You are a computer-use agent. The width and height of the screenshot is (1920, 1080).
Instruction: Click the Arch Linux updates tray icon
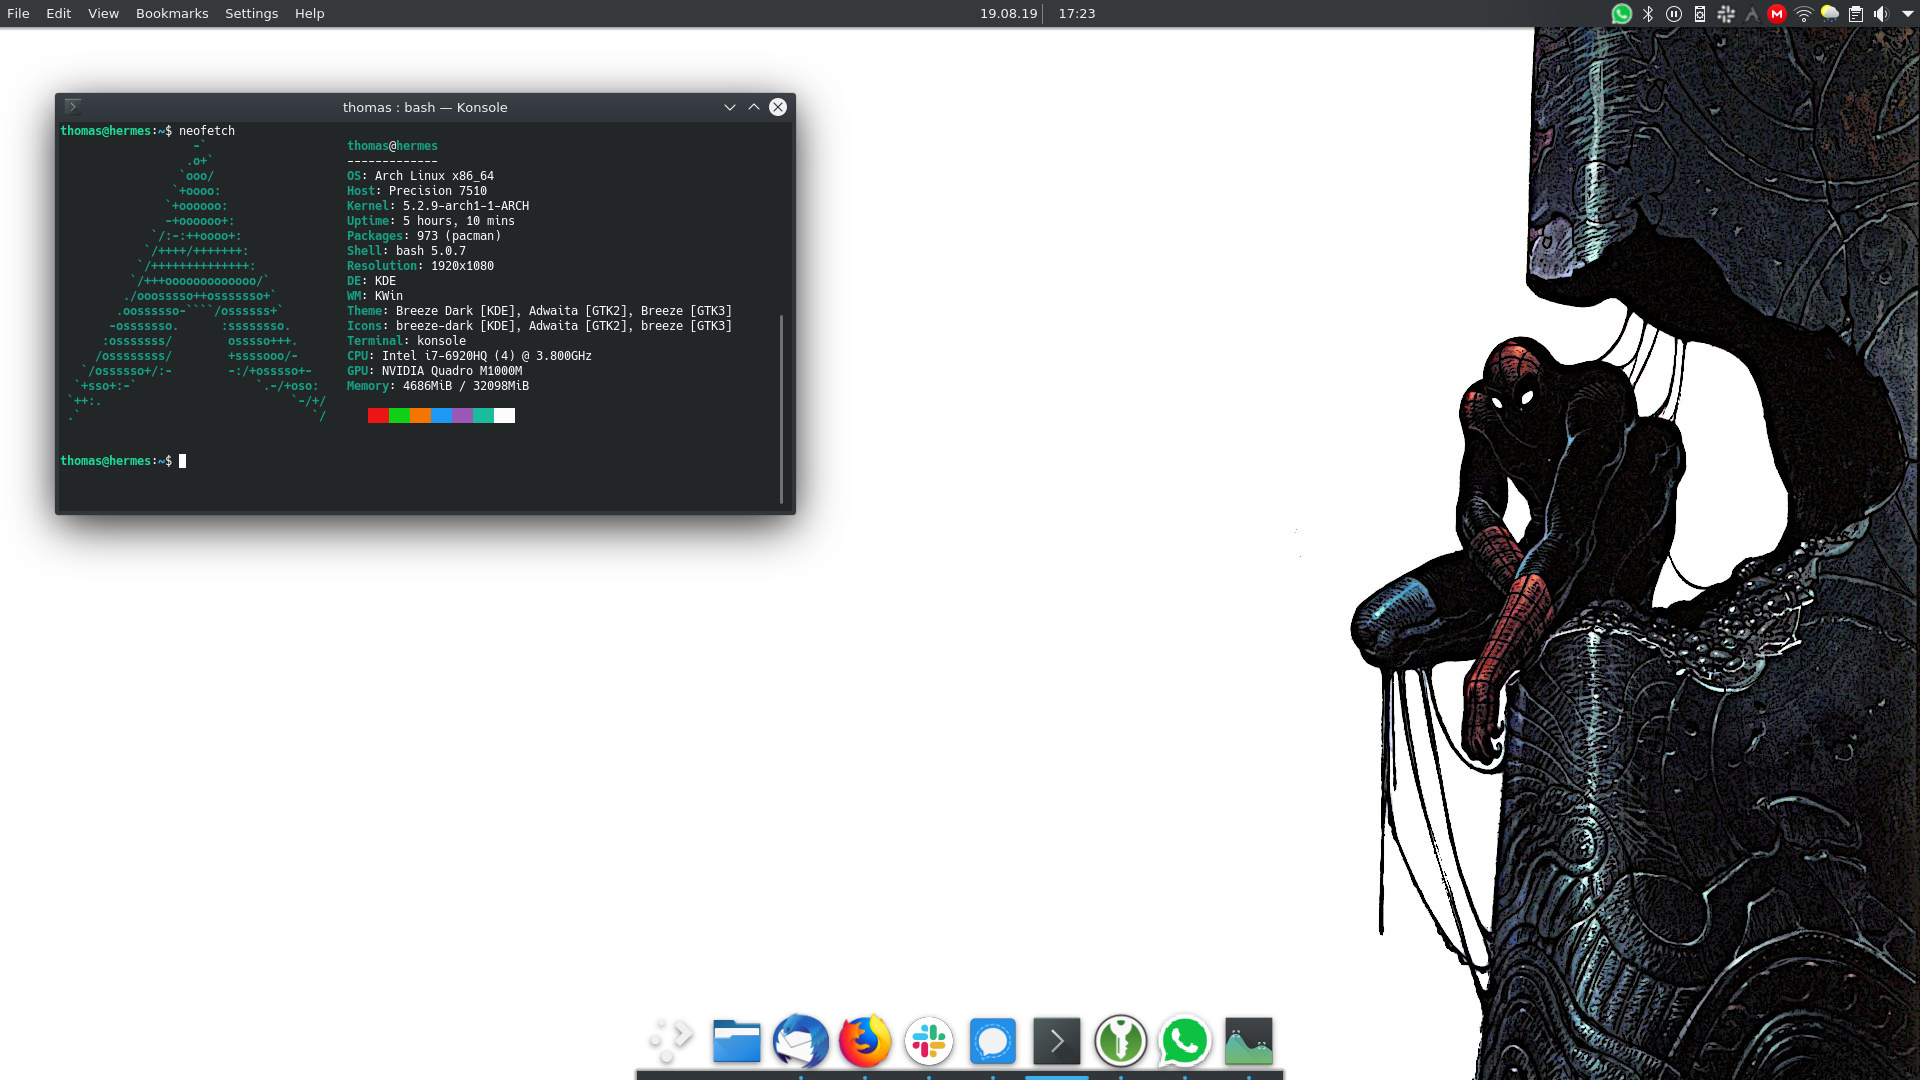point(1752,14)
